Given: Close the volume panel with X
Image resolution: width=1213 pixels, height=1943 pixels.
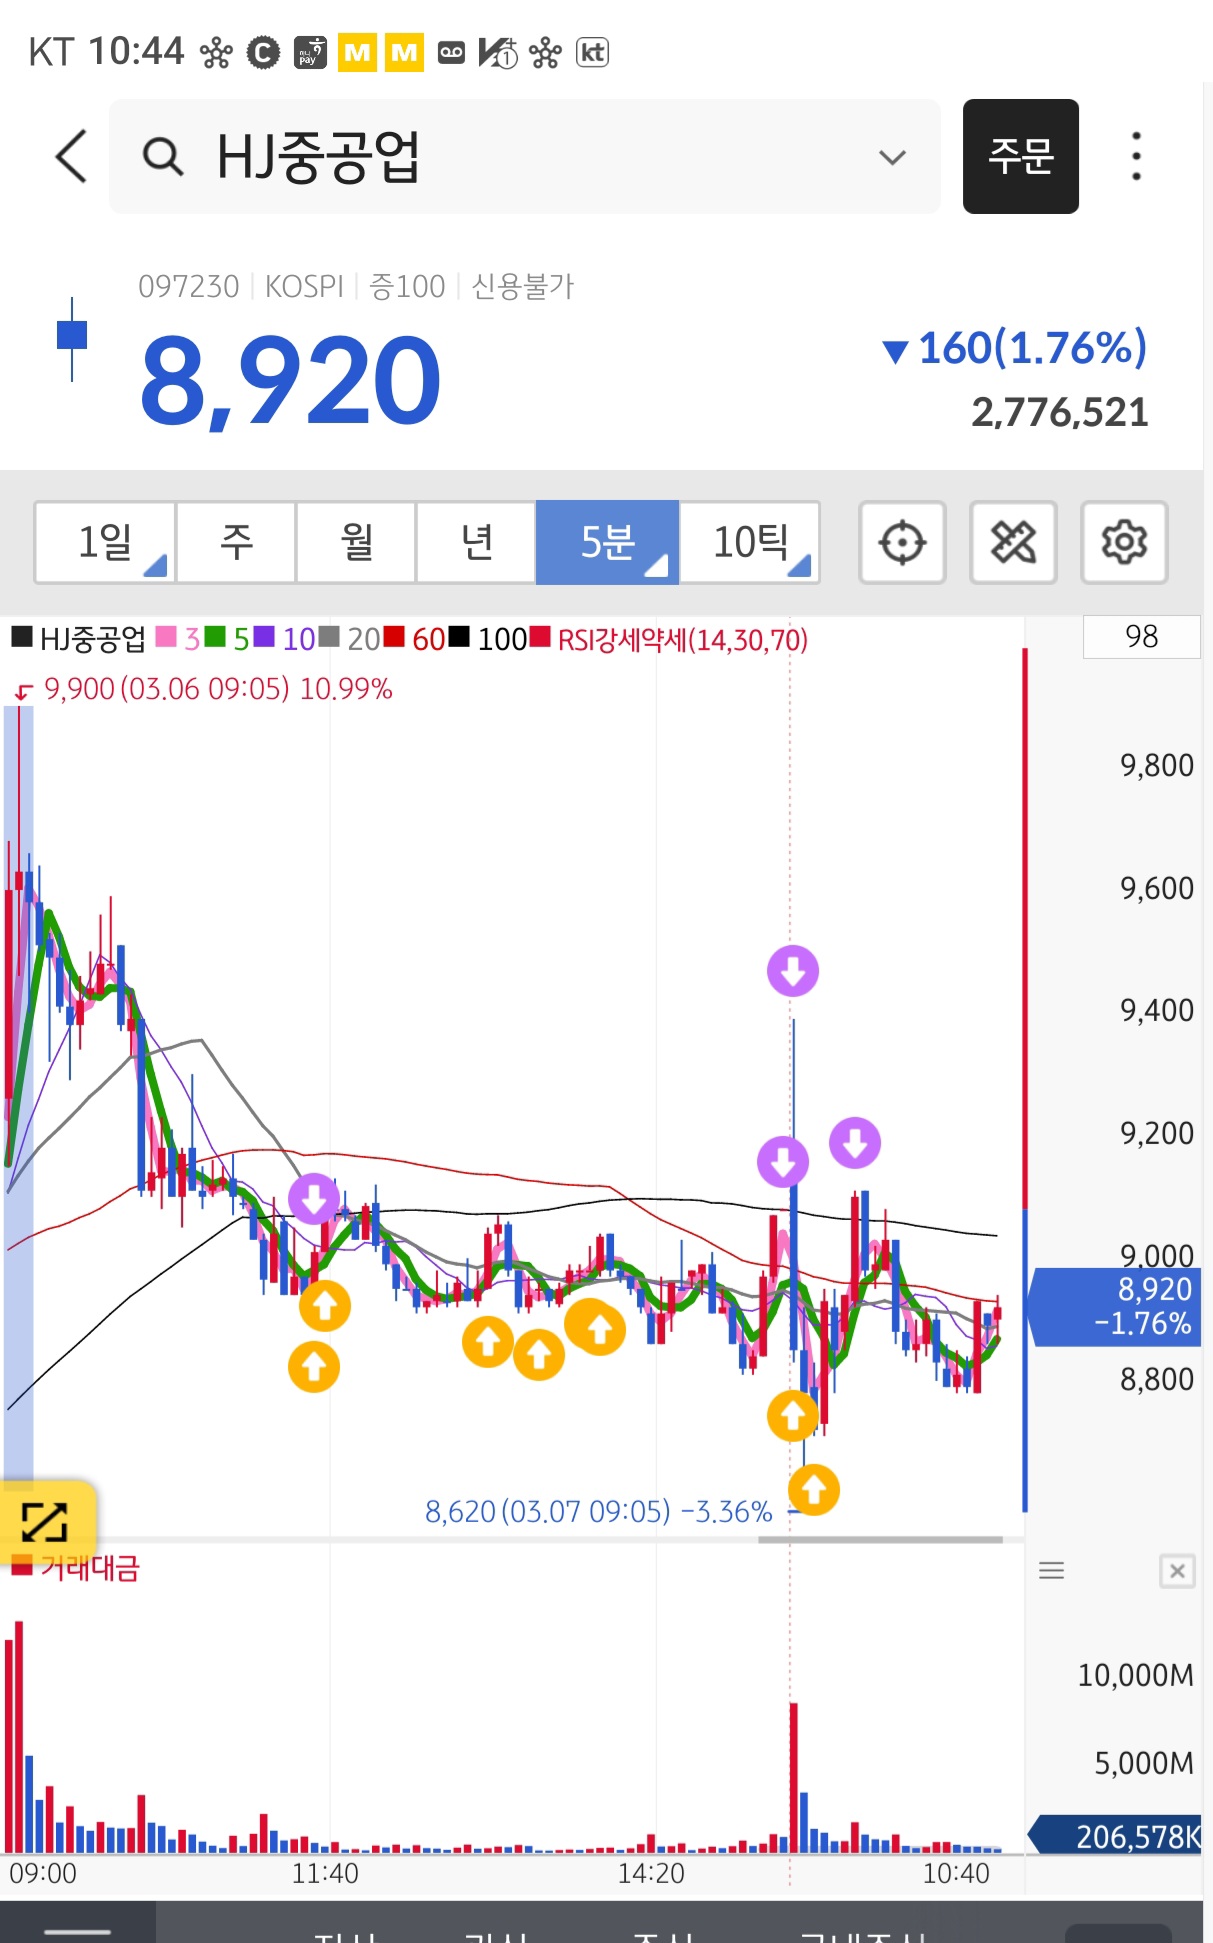Looking at the screenshot, I should 1177,1571.
